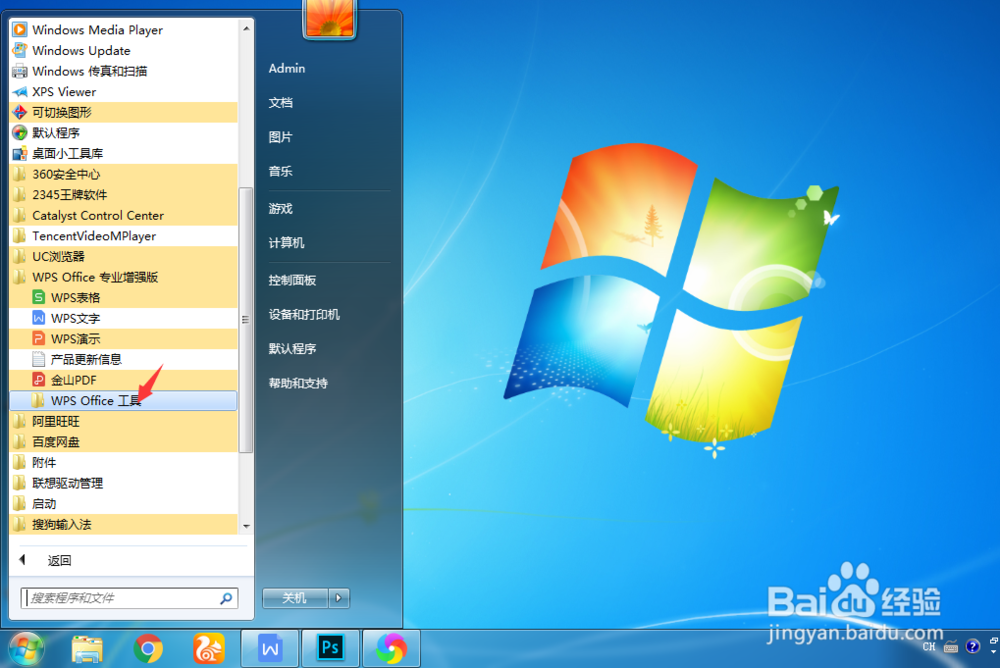Image resolution: width=1000 pixels, height=668 pixels.
Task: Expand TencentVideoMPlayer folder
Action: coord(124,236)
